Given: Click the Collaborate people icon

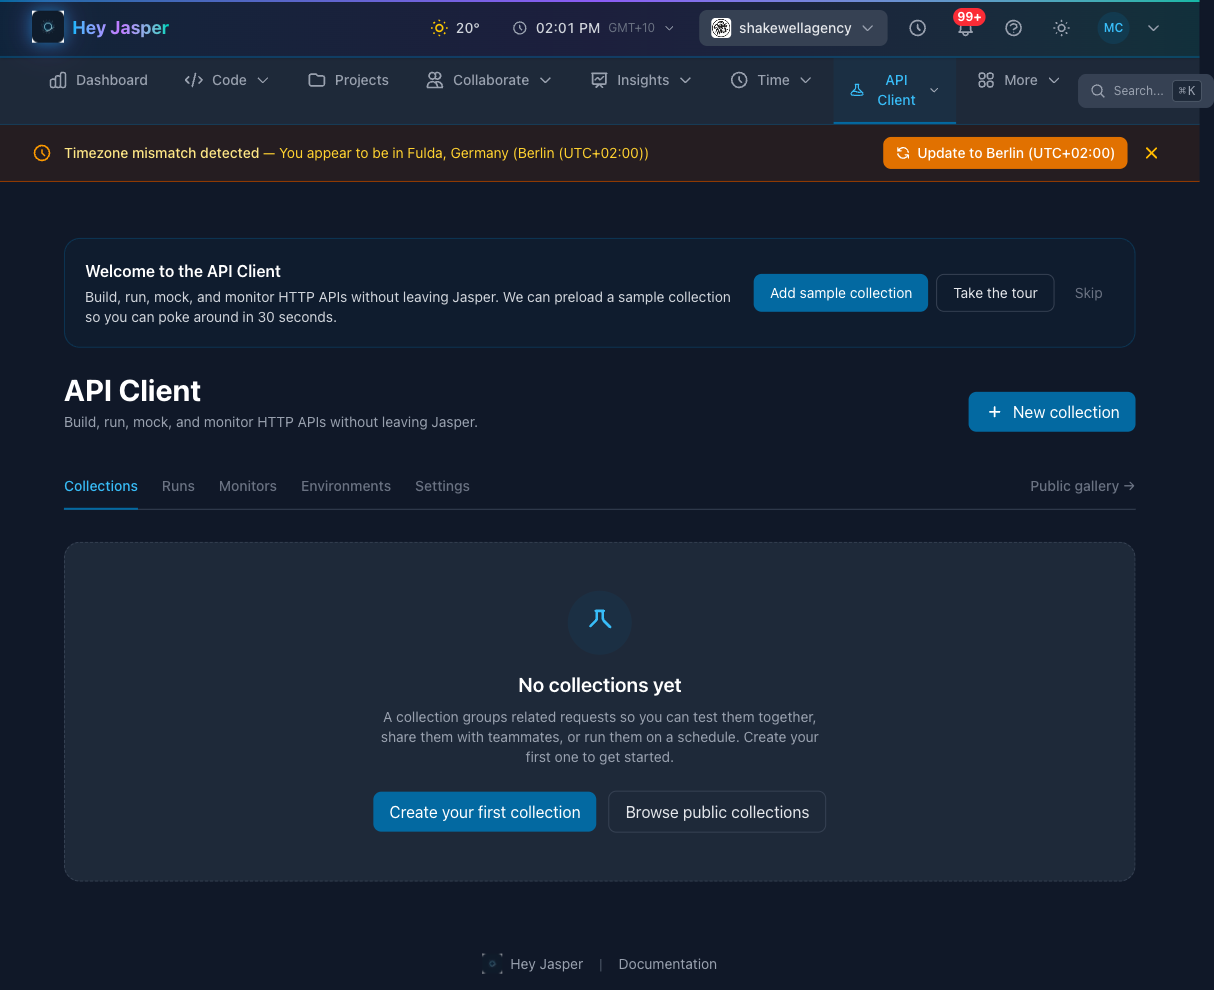Looking at the screenshot, I should (435, 80).
